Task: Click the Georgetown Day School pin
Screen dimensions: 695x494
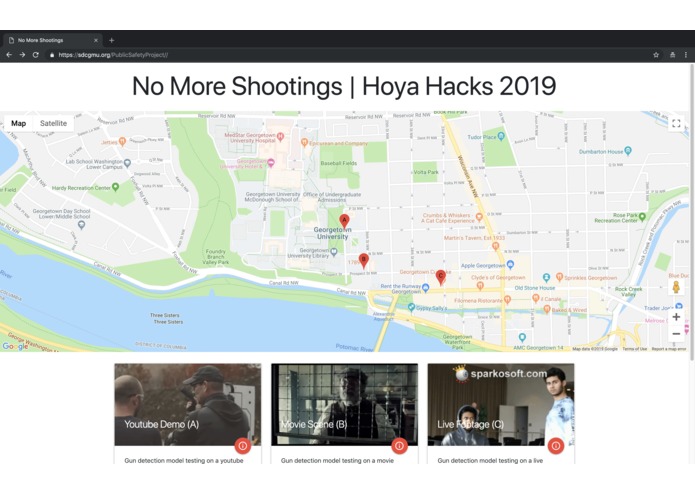Action: (x=81, y=225)
